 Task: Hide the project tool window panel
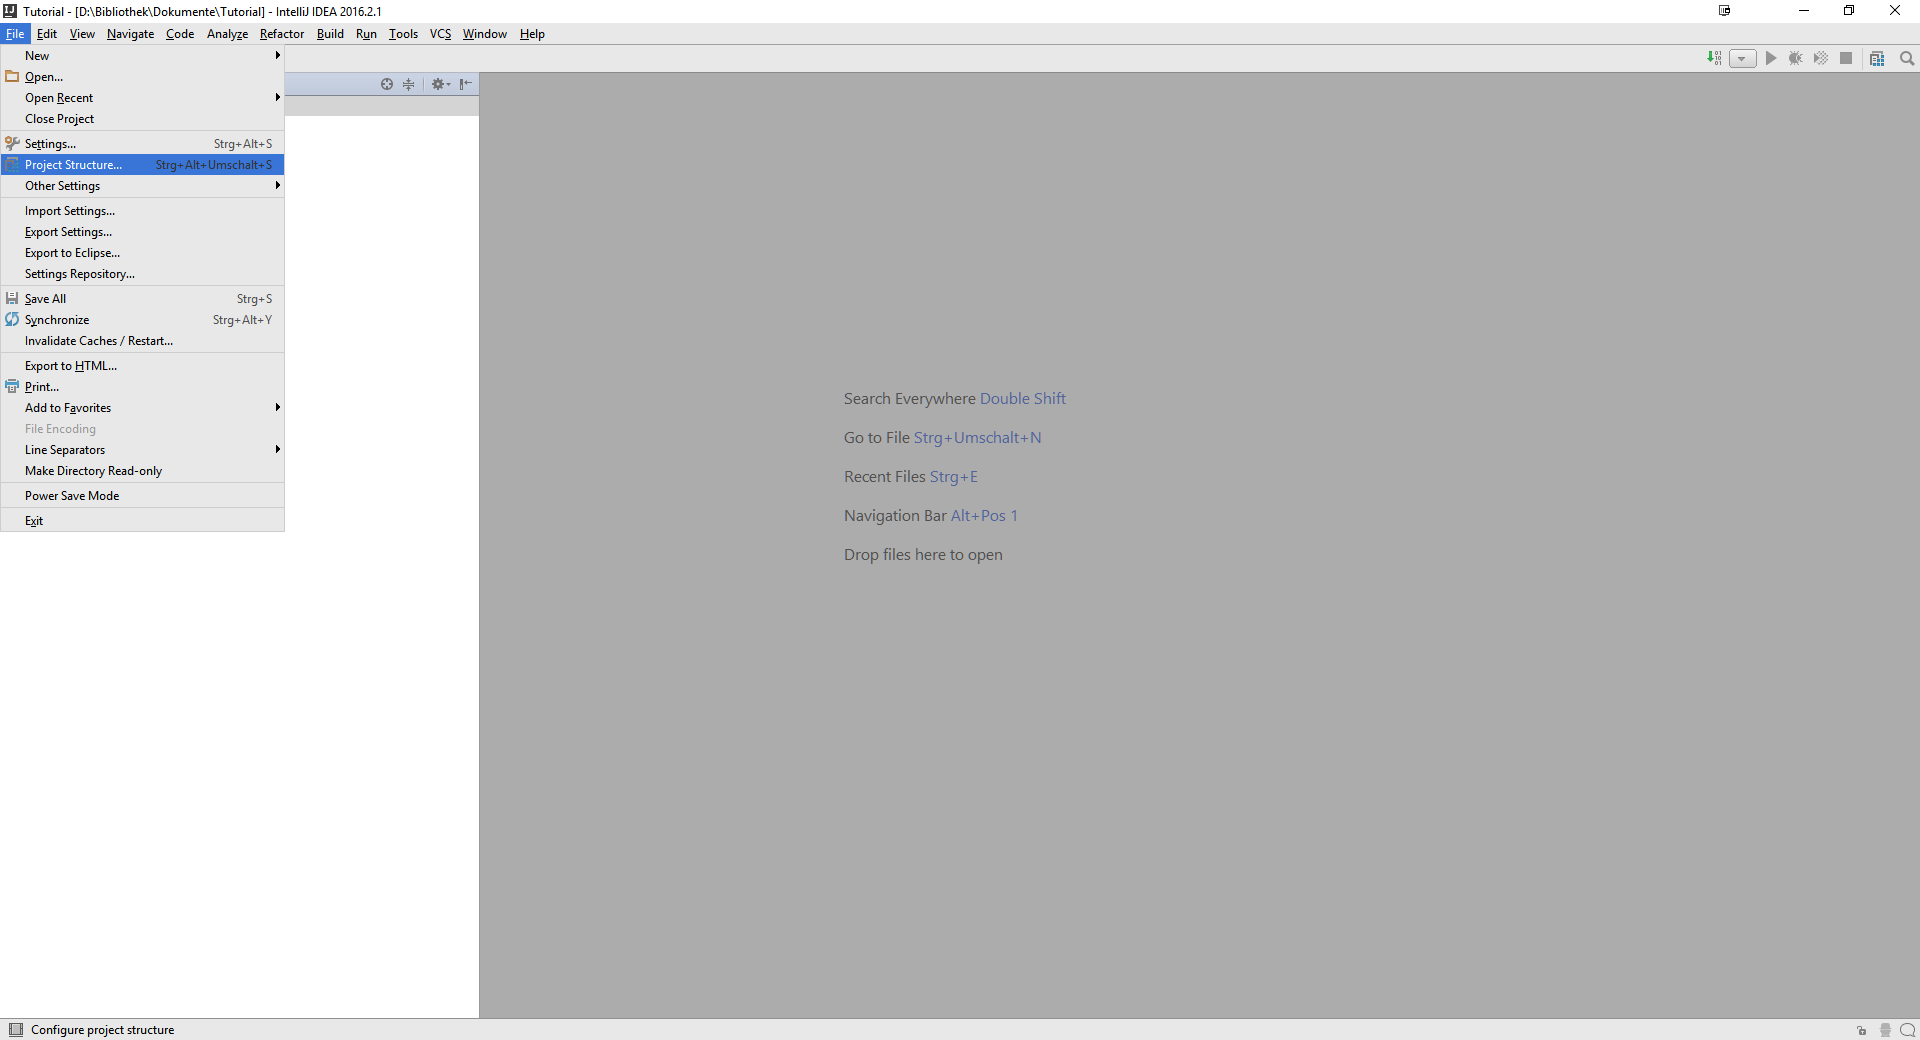coord(465,84)
